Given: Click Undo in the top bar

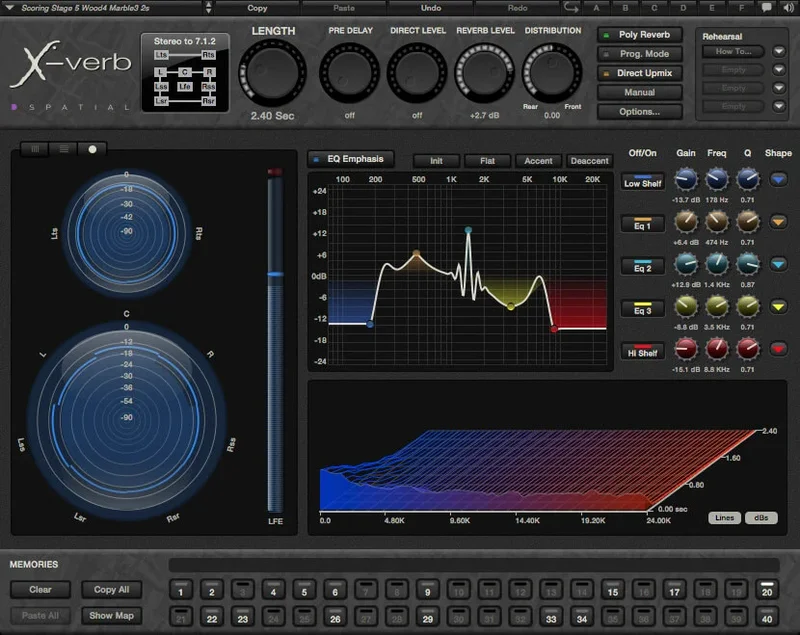Looking at the screenshot, I should click(x=431, y=8).
